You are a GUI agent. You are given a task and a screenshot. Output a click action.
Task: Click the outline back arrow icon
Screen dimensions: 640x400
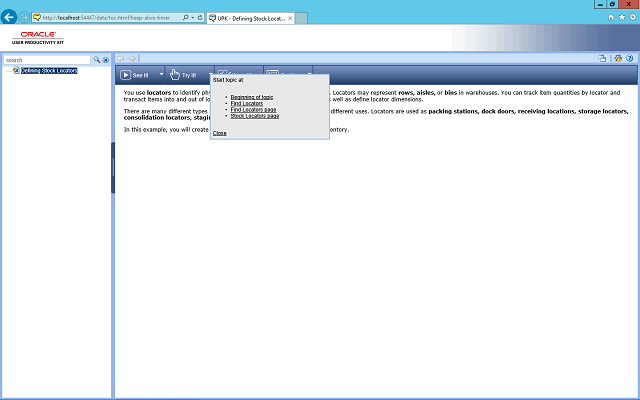coord(121,59)
